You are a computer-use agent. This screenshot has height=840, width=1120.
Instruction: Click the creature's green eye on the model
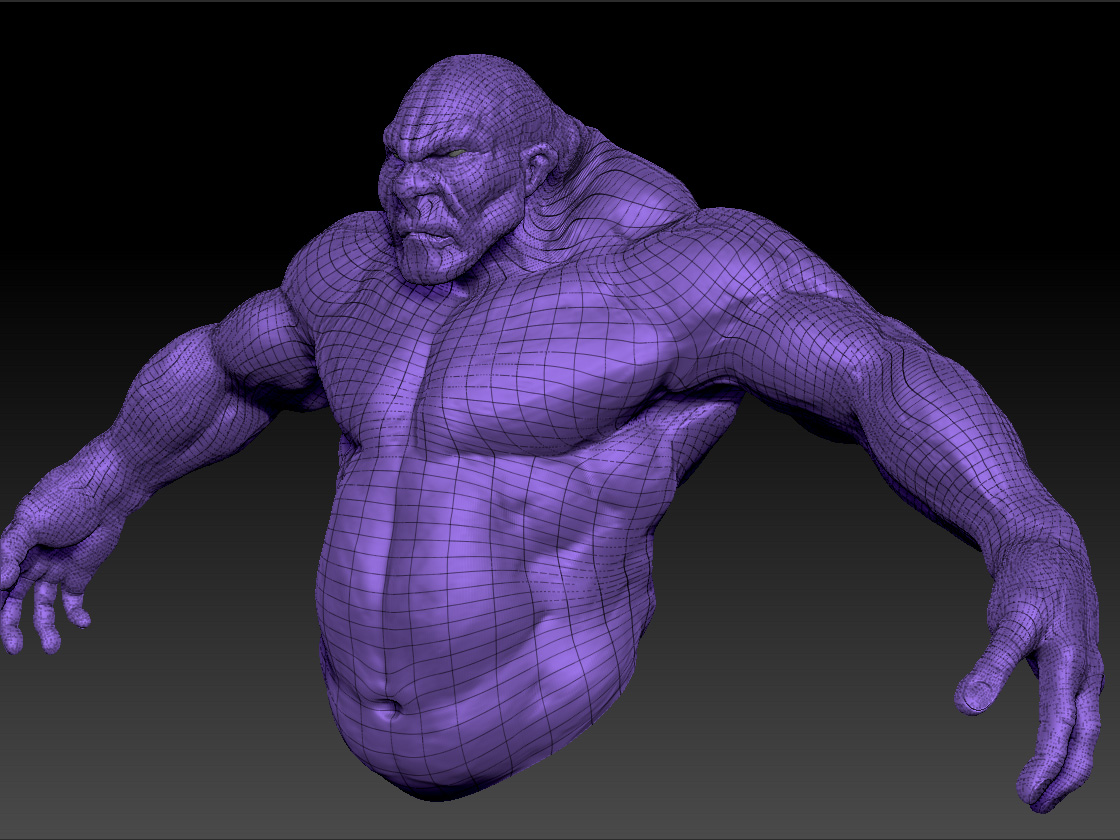point(456,152)
